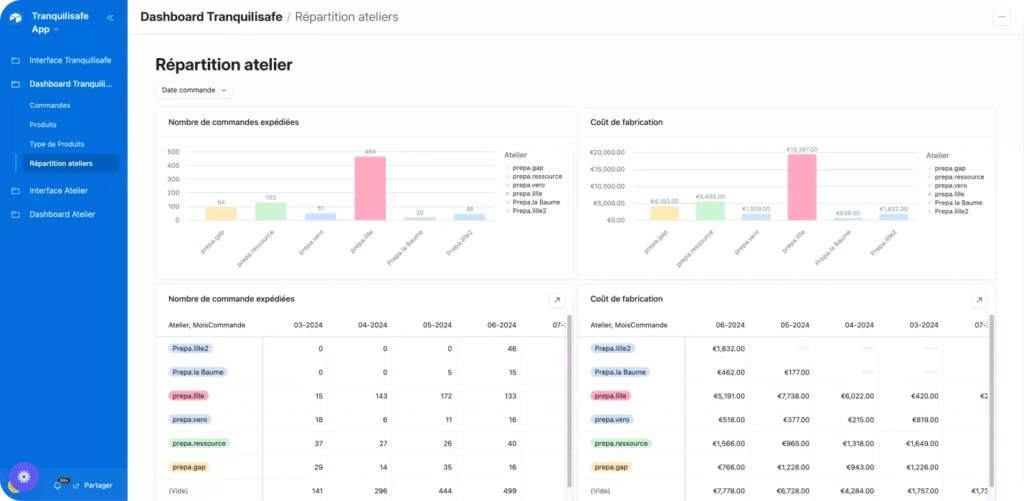Click folder icon beside Interface Tranquilisafe
This screenshot has width=1024, height=501.
point(16,60)
